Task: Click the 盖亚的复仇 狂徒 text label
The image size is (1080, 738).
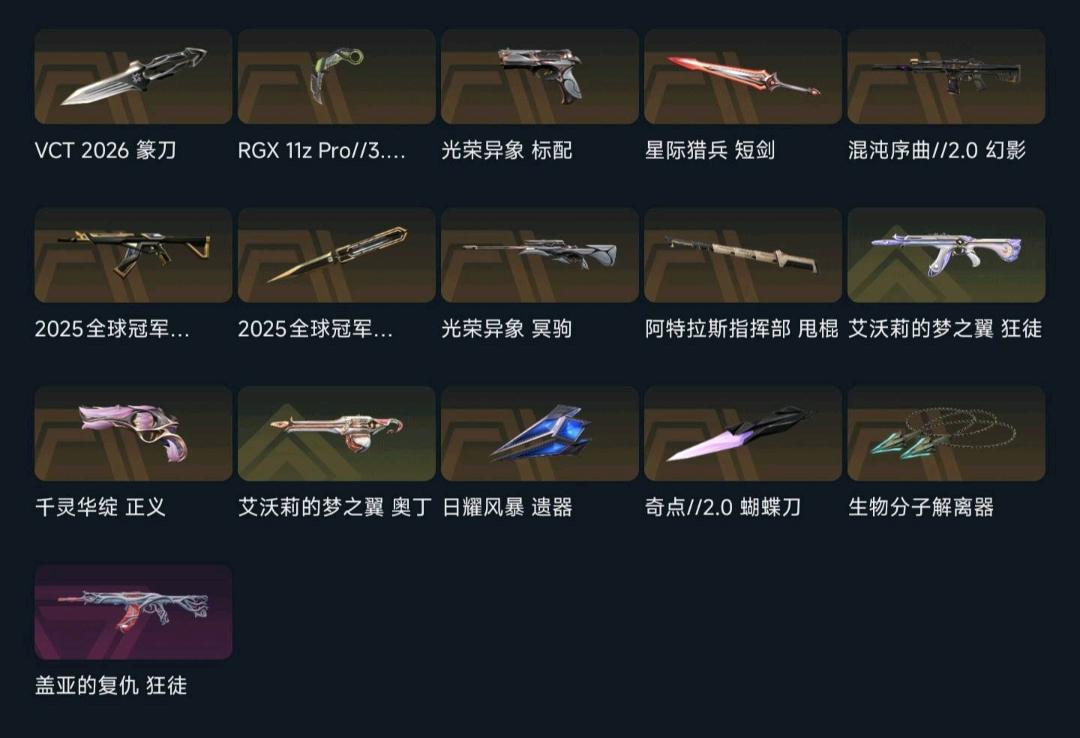Action: pyautogui.click(x=111, y=686)
